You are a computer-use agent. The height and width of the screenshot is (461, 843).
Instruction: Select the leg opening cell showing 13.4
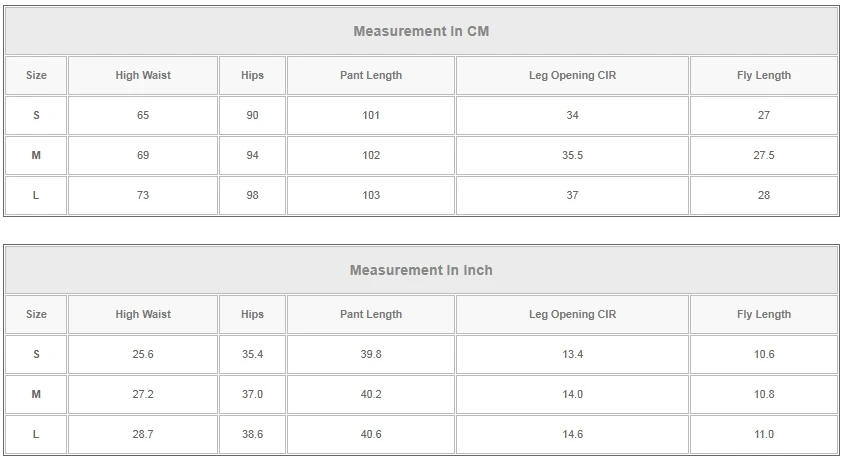[572, 355]
